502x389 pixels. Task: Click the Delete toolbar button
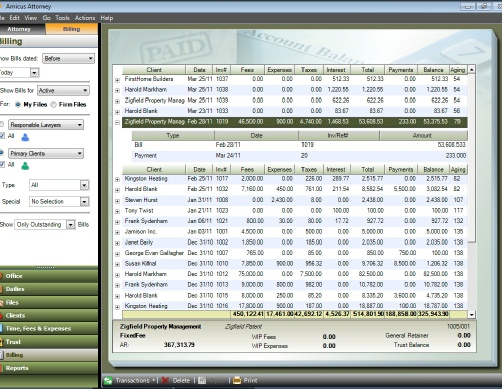[176, 380]
